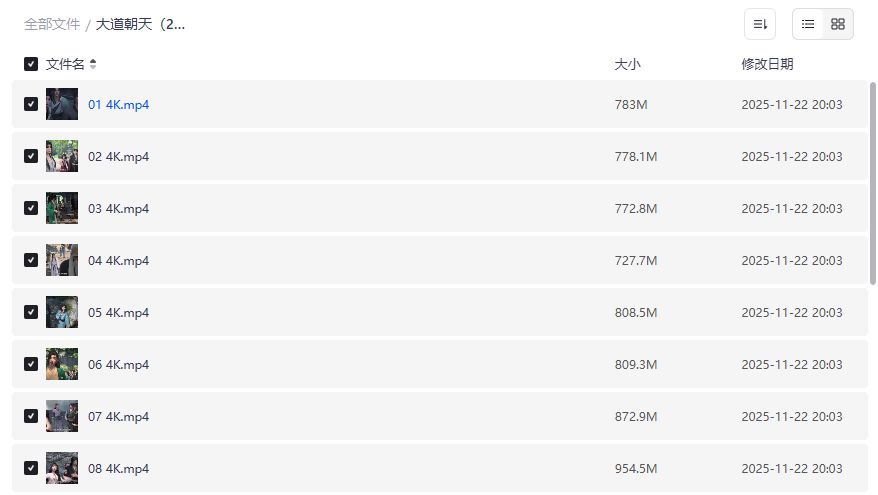Sort by the 修改日期 column header
This screenshot has width=878, height=495.
click(x=767, y=64)
